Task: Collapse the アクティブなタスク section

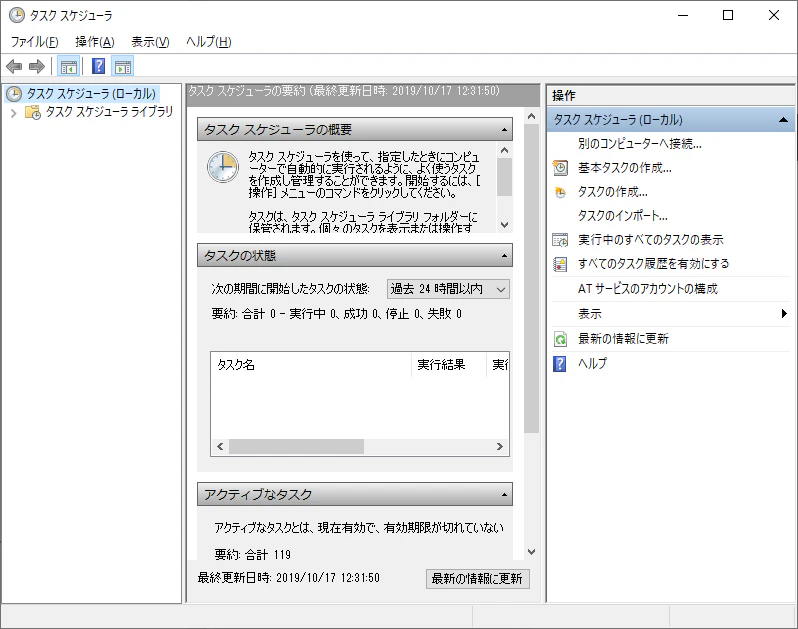Action: coord(504,495)
